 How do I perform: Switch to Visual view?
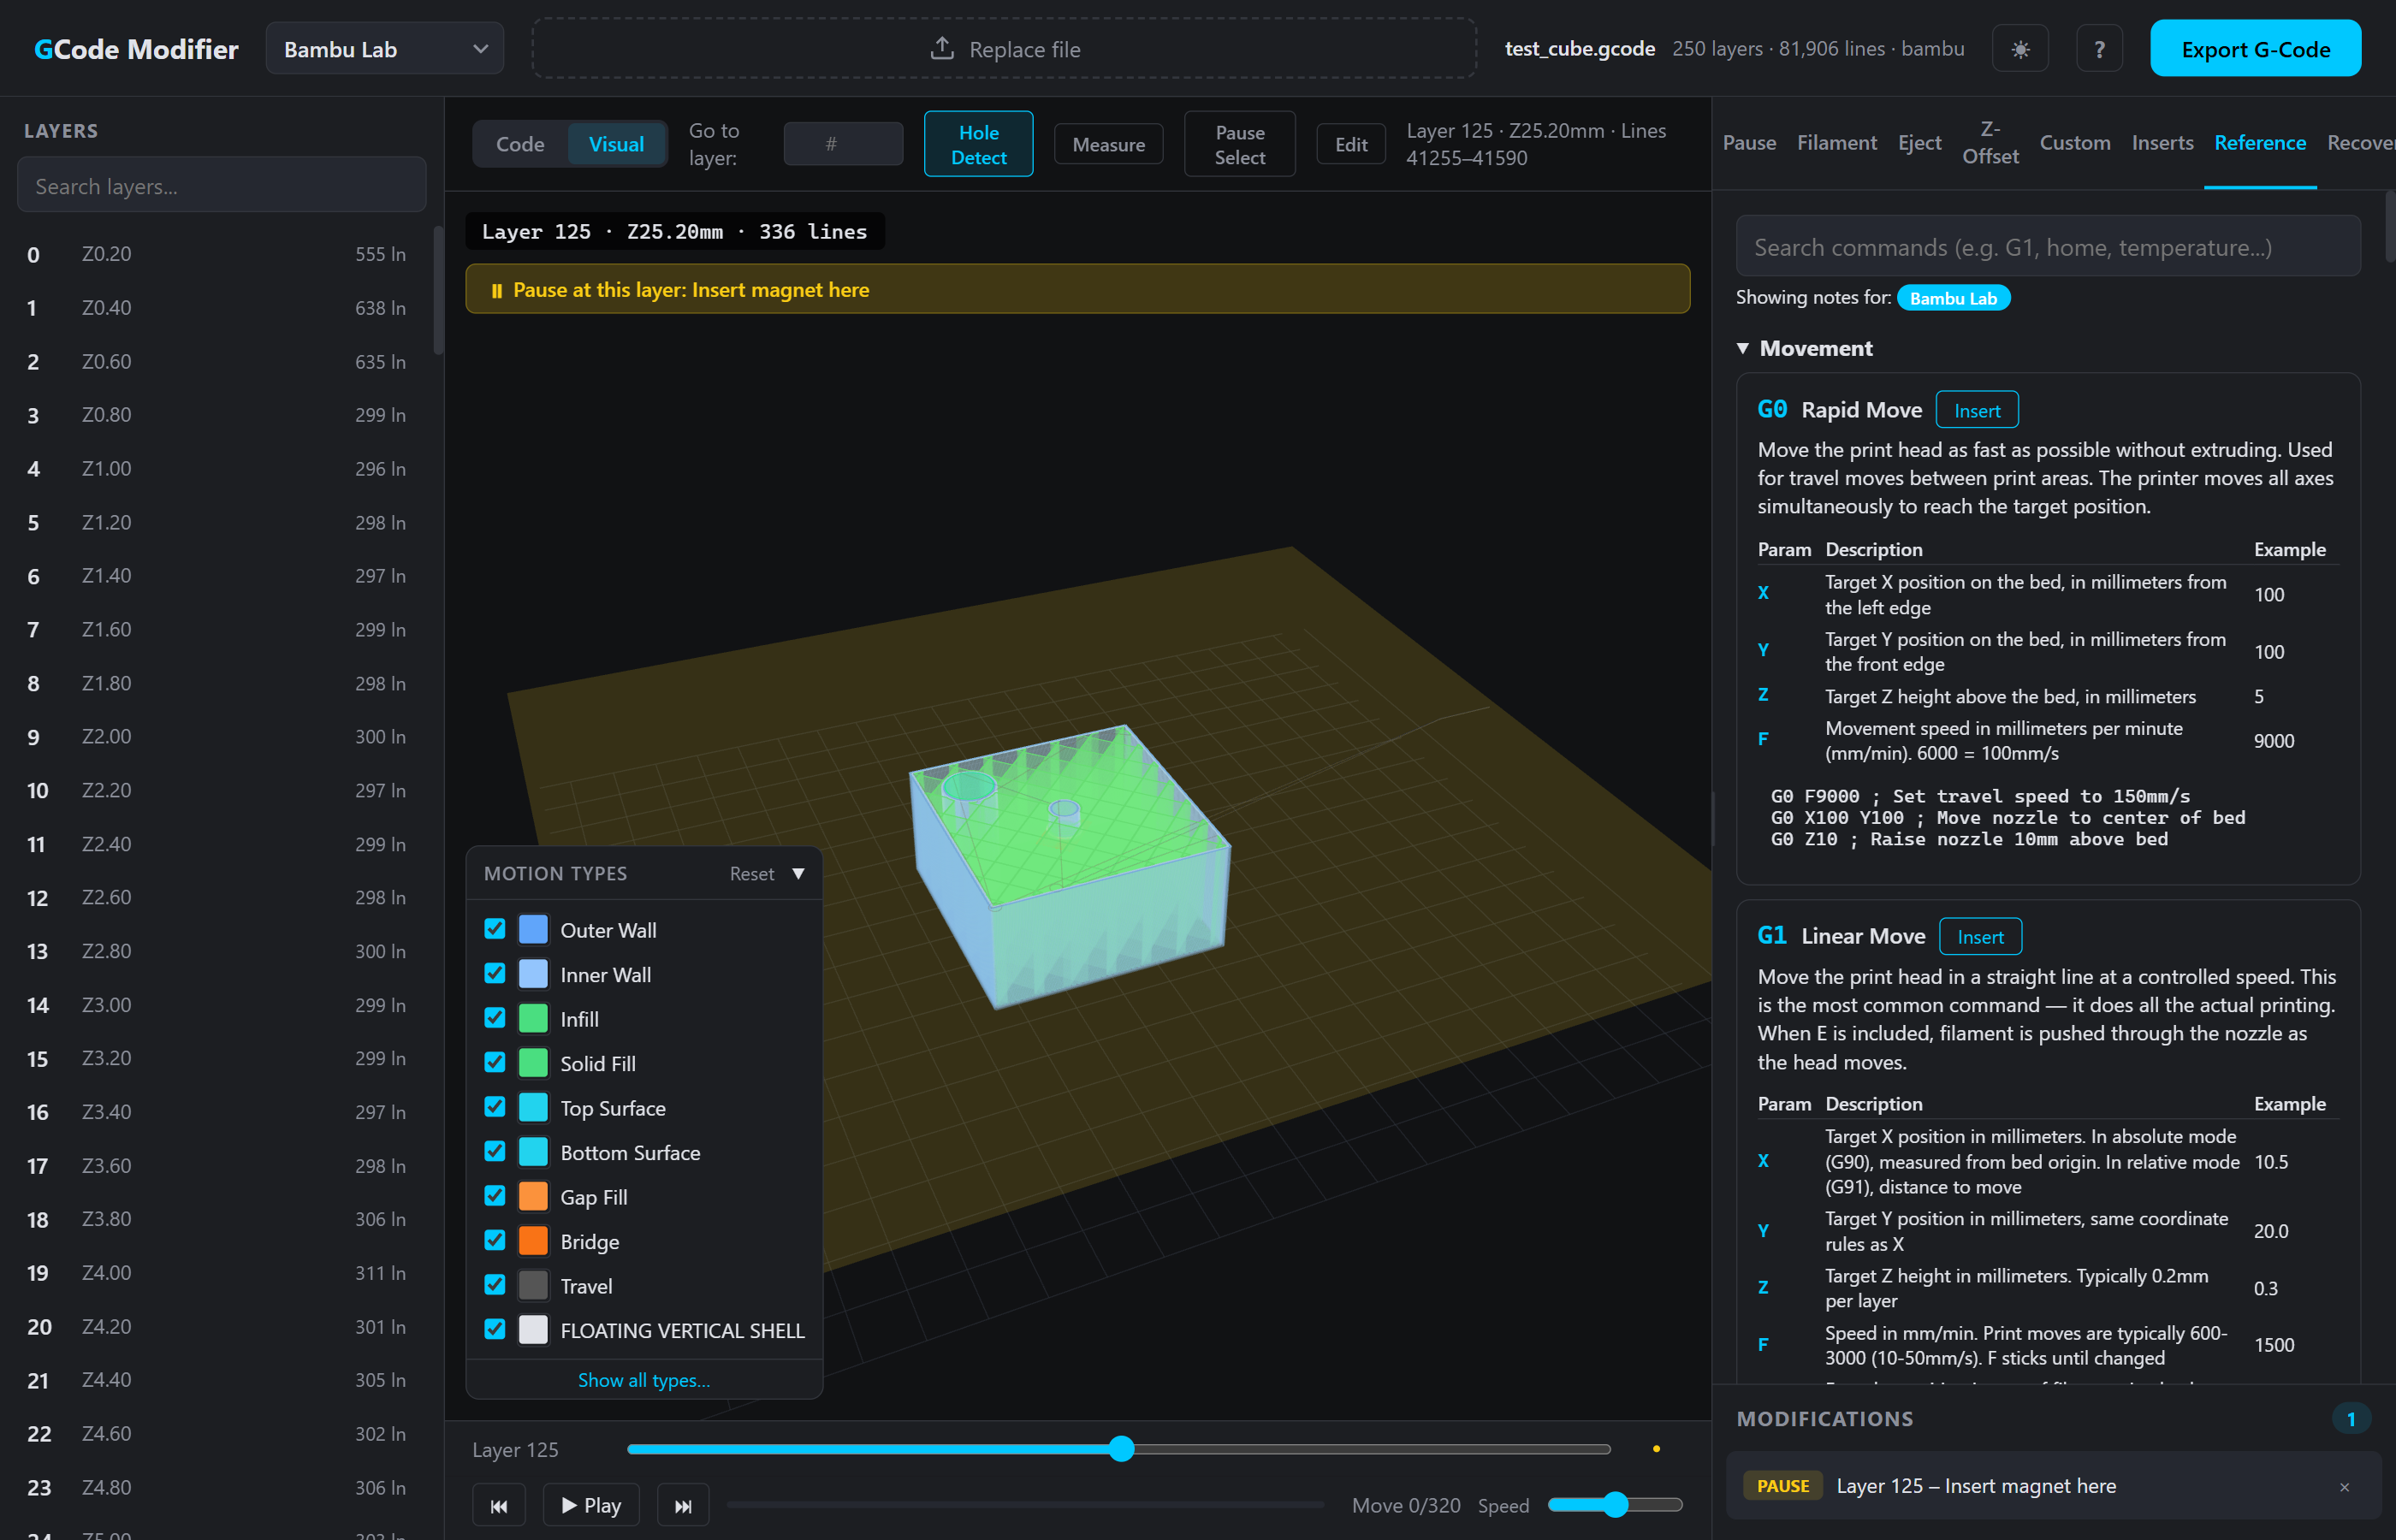tap(616, 144)
